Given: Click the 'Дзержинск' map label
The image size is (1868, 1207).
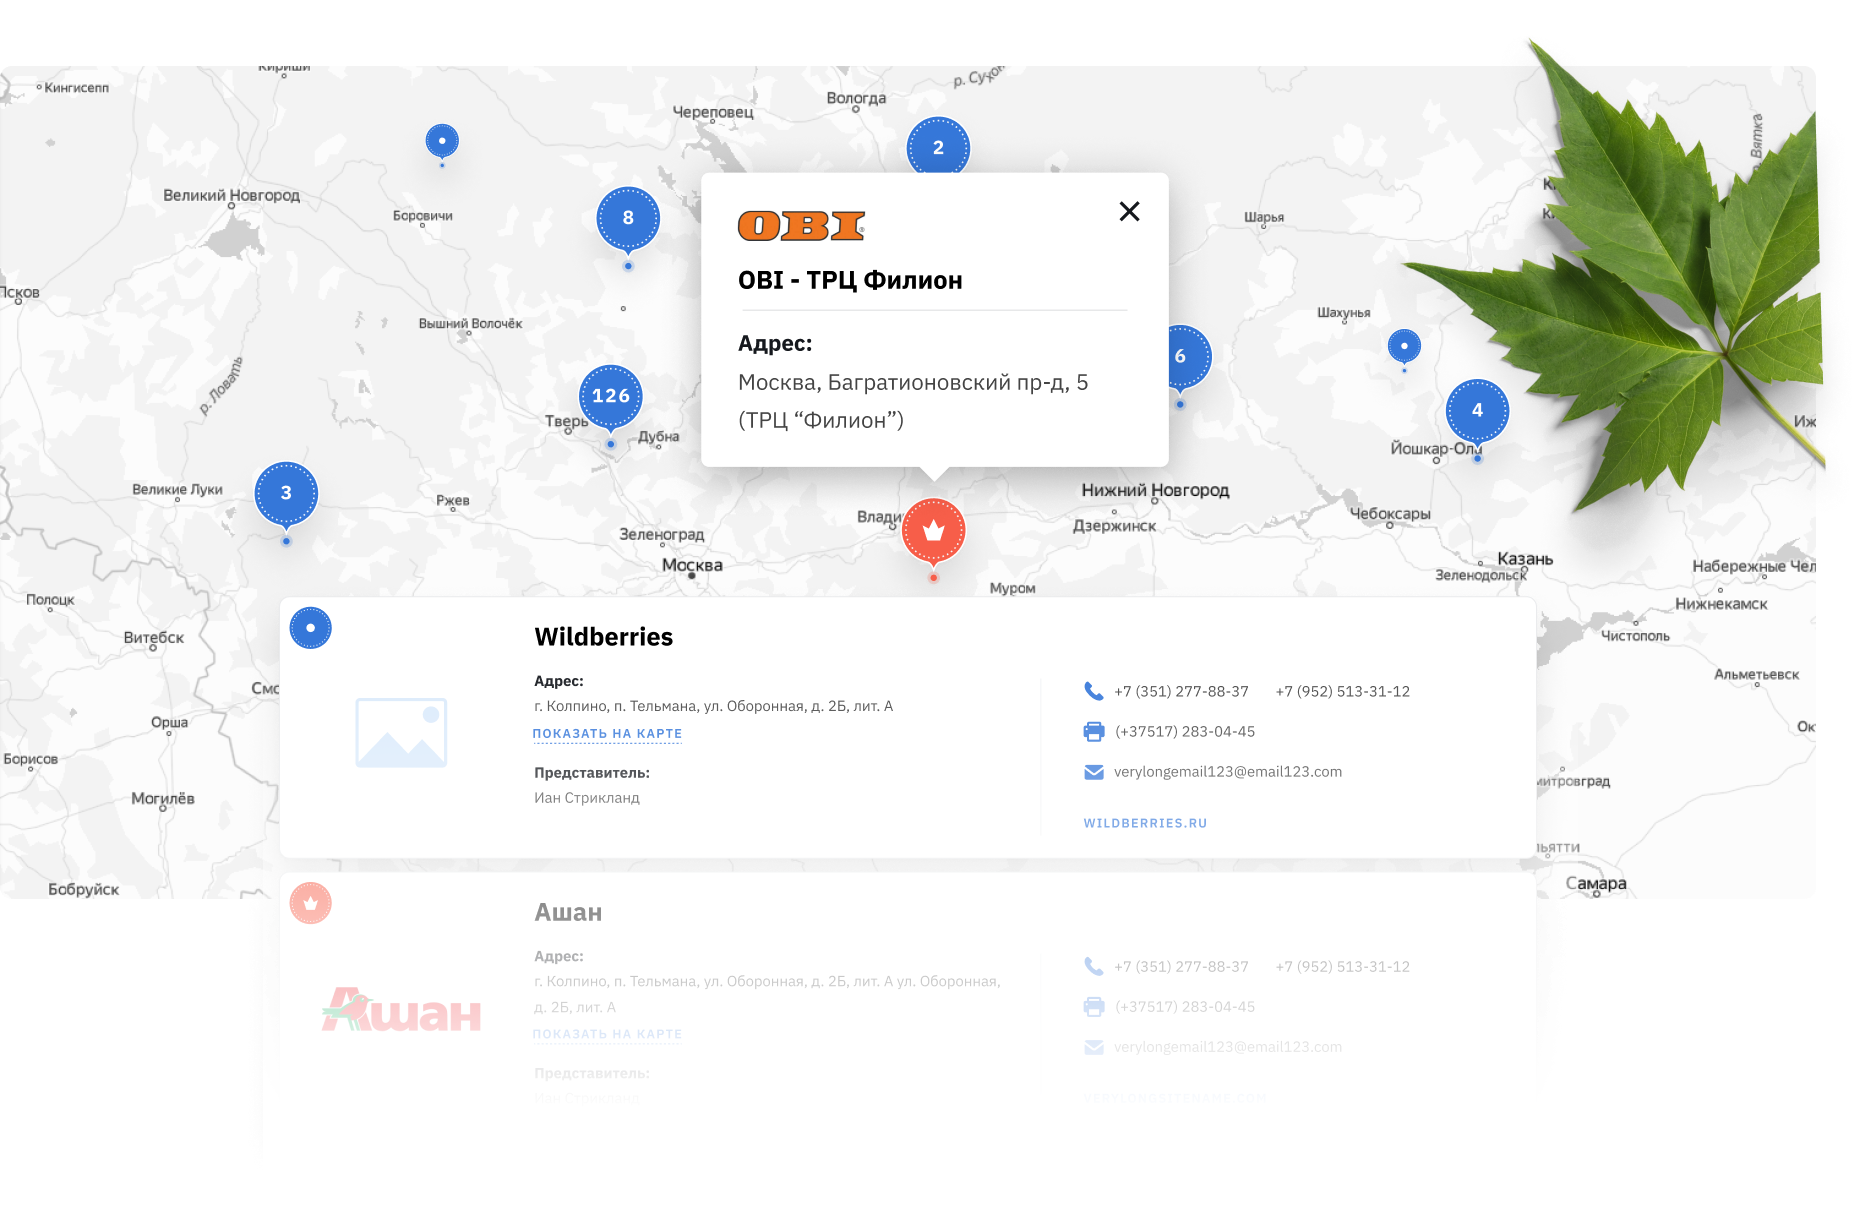Looking at the screenshot, I should point(1114,526).
